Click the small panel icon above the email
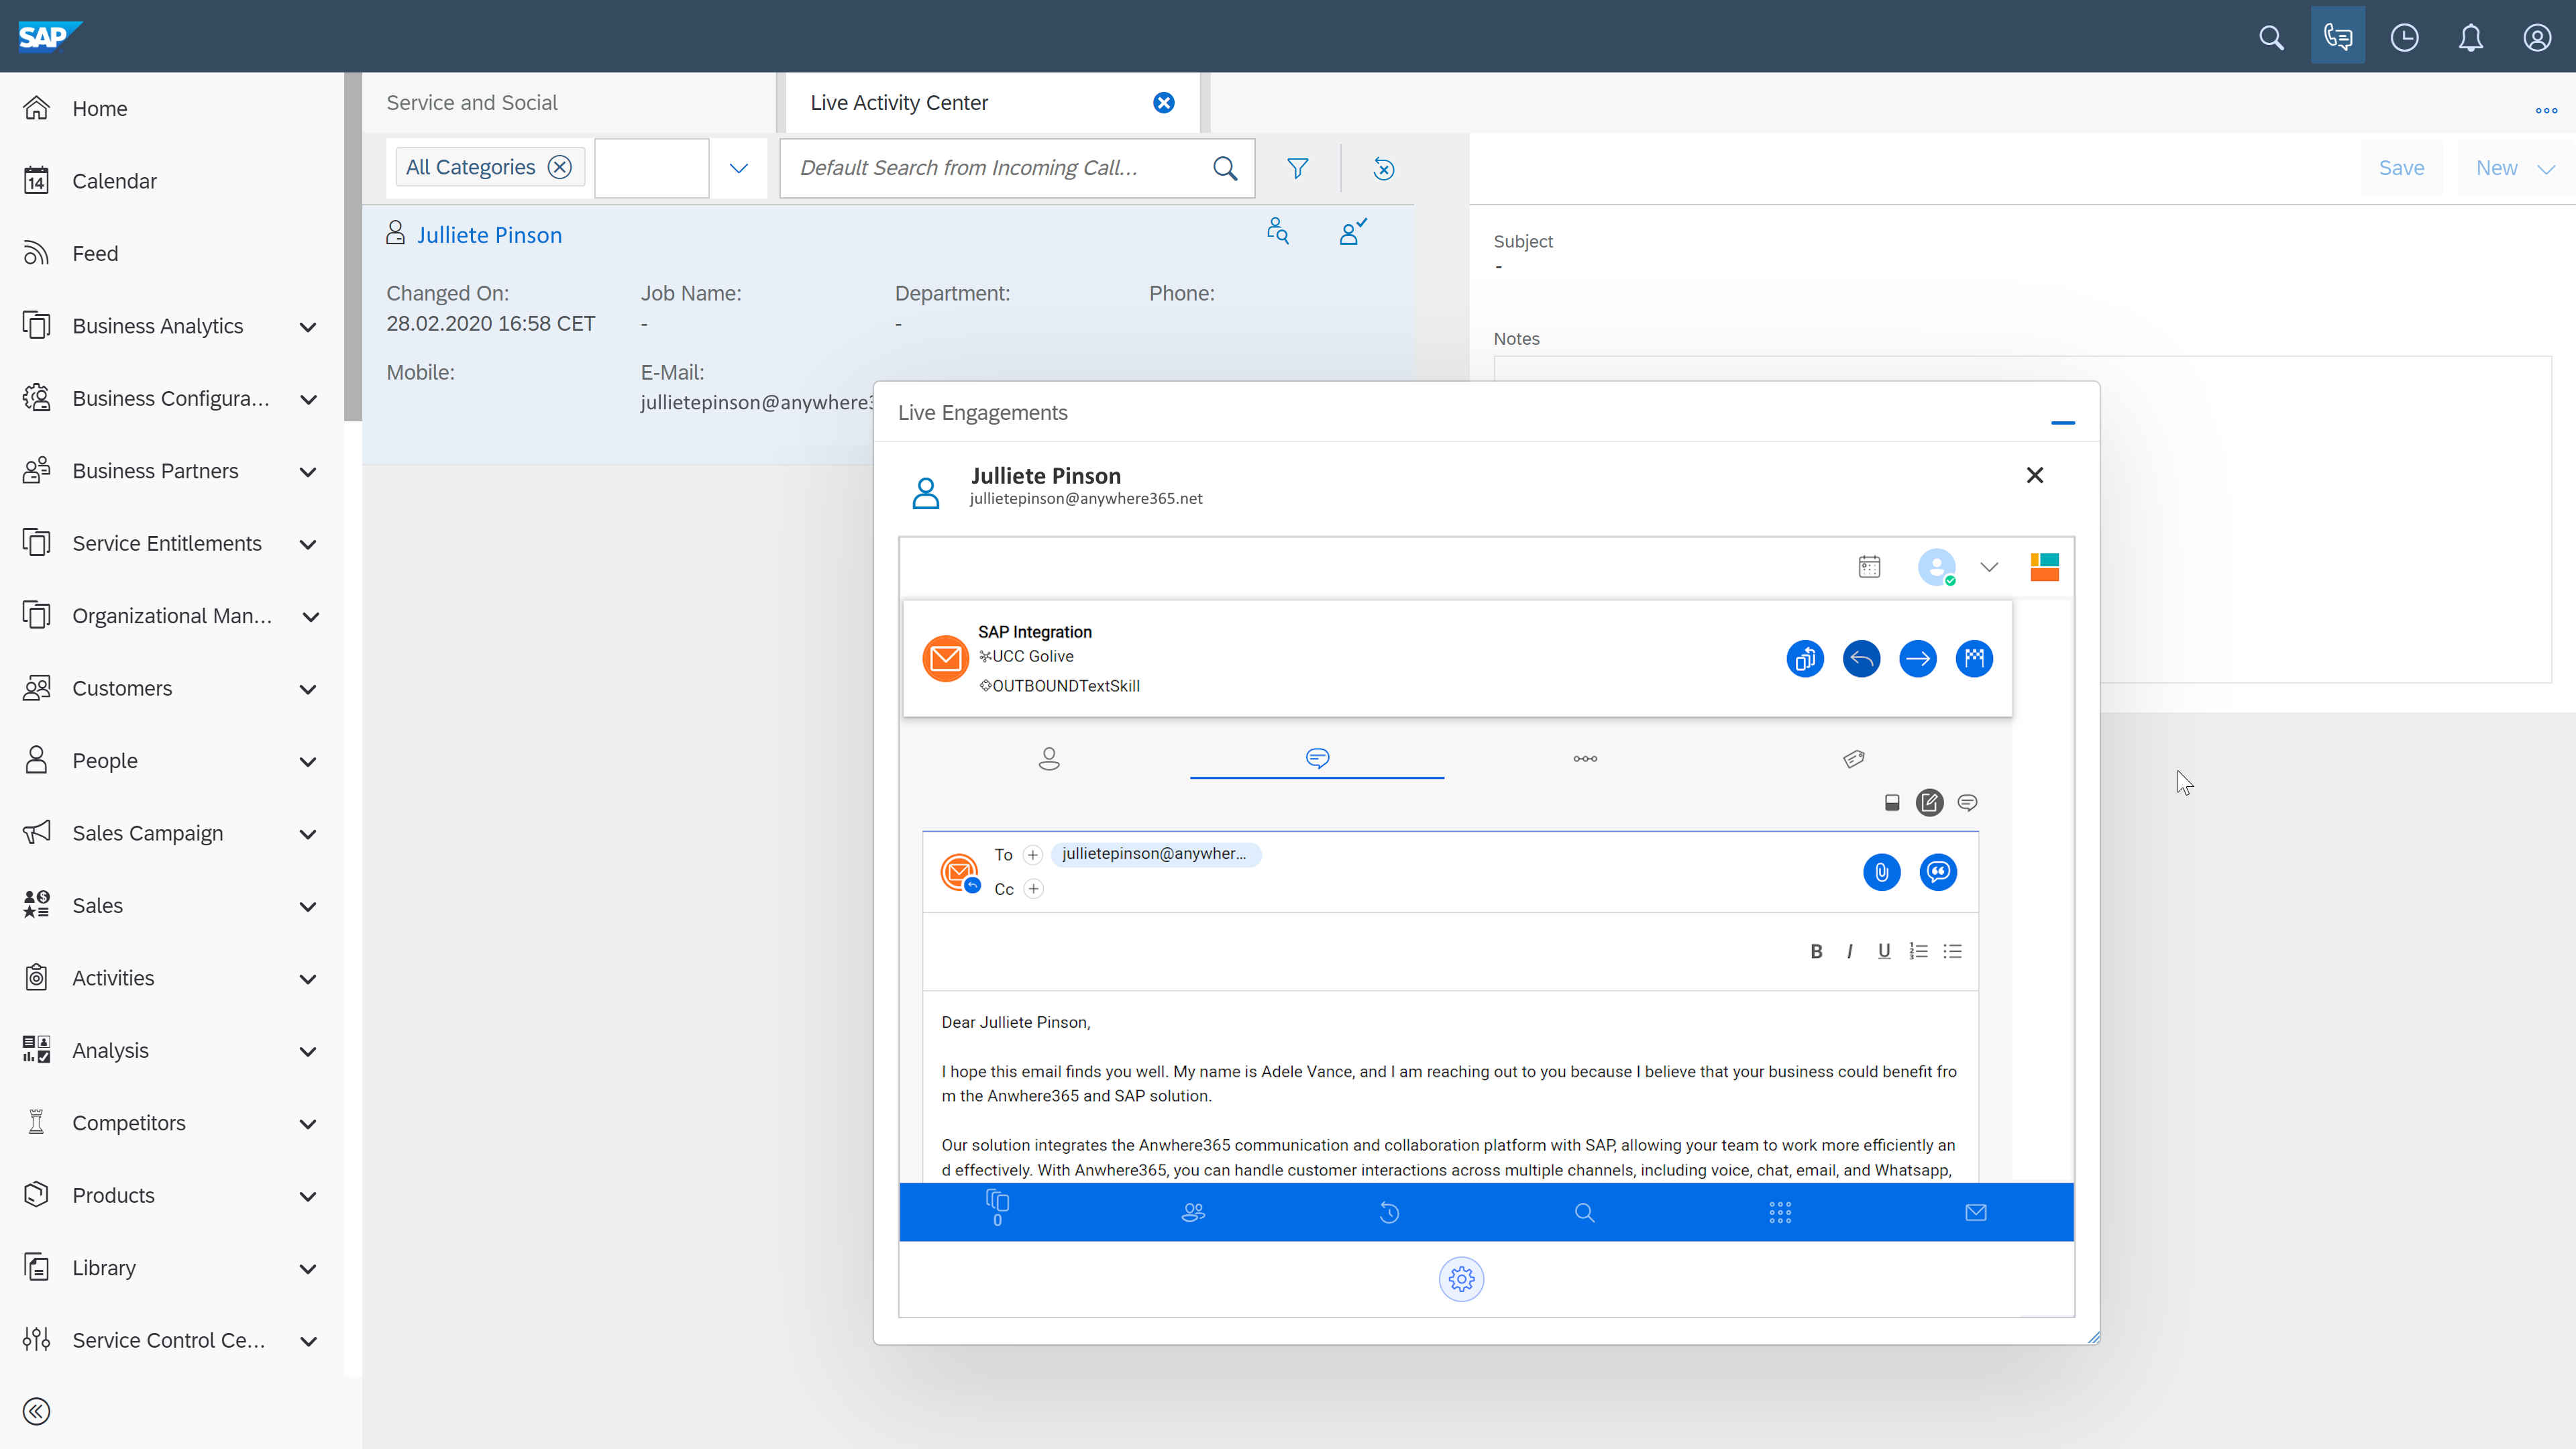 point(1891,802)
